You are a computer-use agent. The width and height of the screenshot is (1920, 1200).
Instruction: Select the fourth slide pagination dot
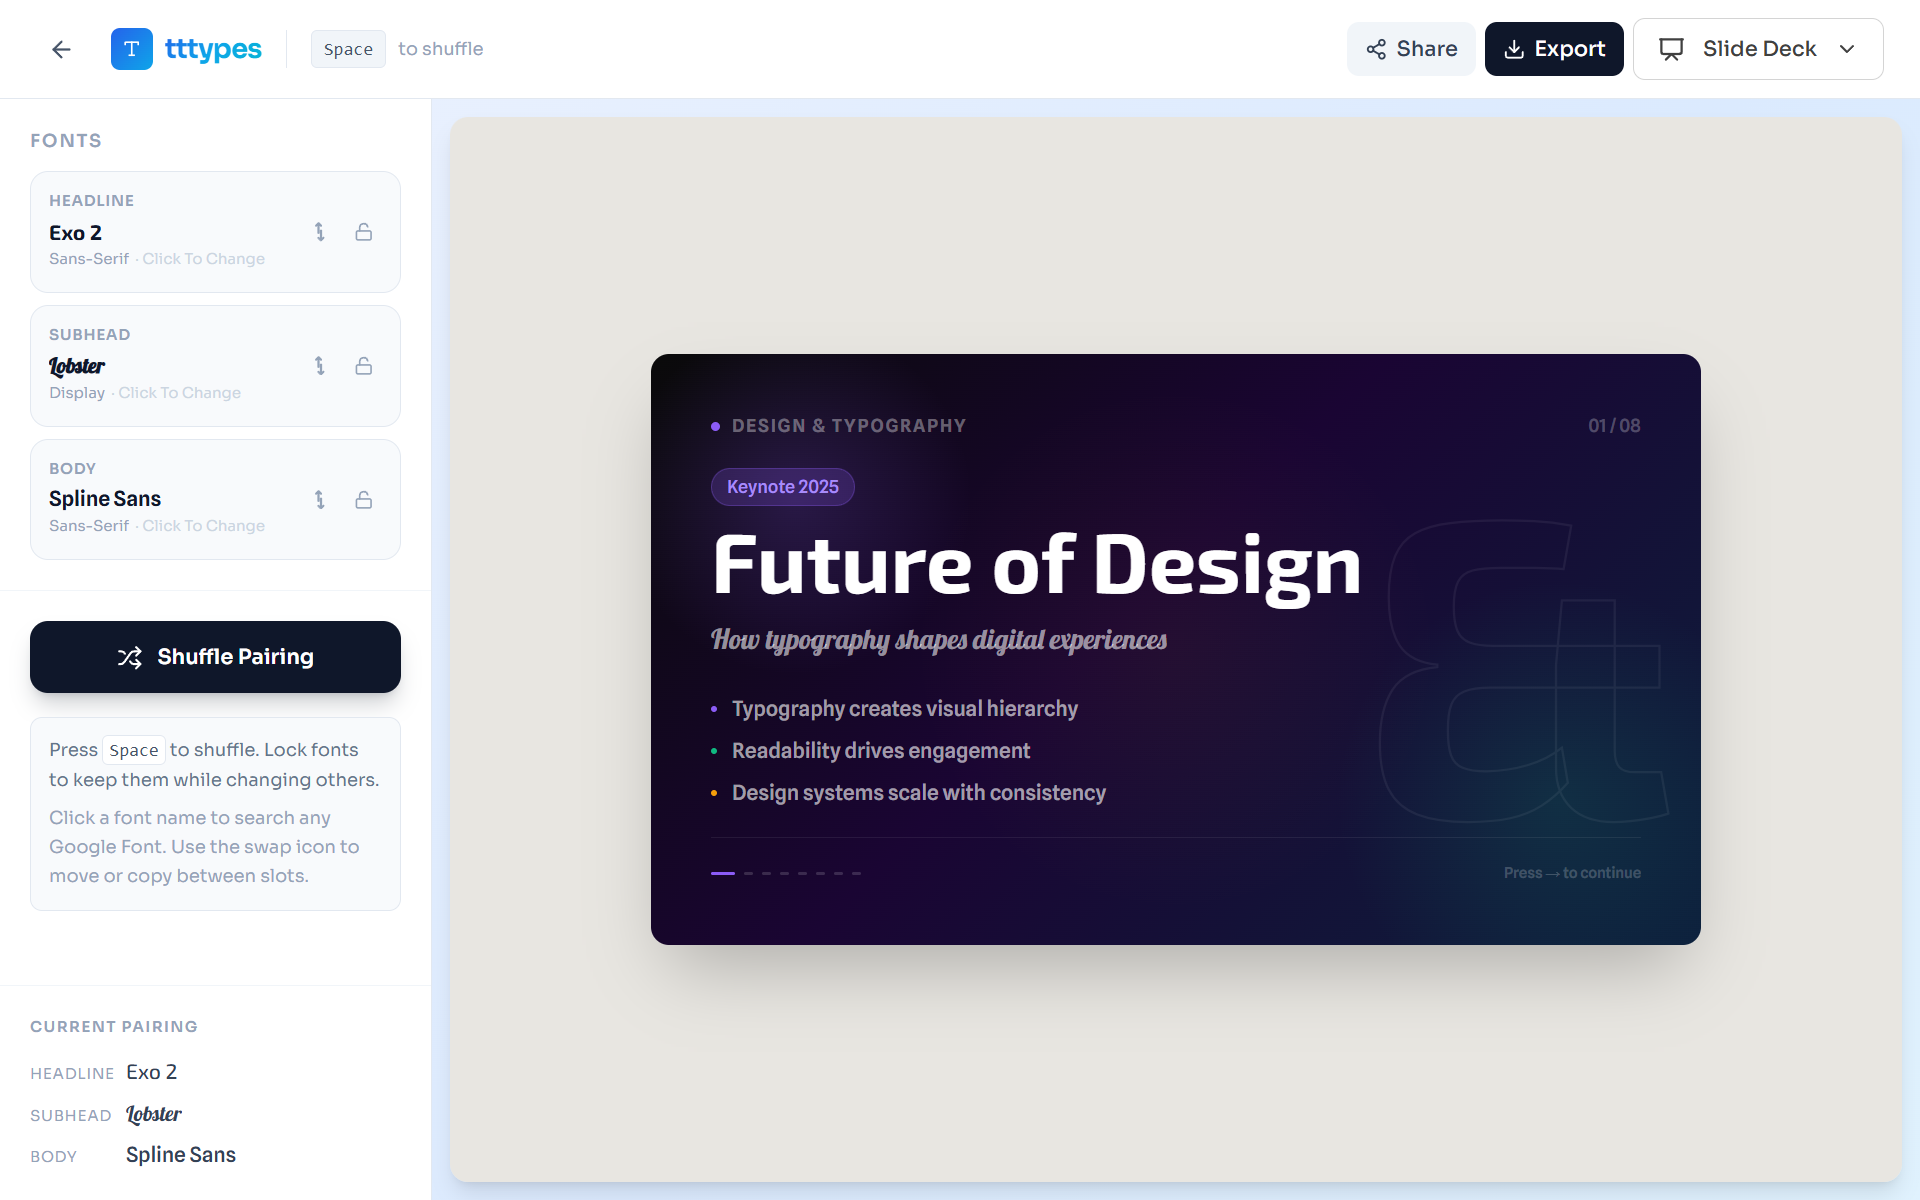(784, 873)
